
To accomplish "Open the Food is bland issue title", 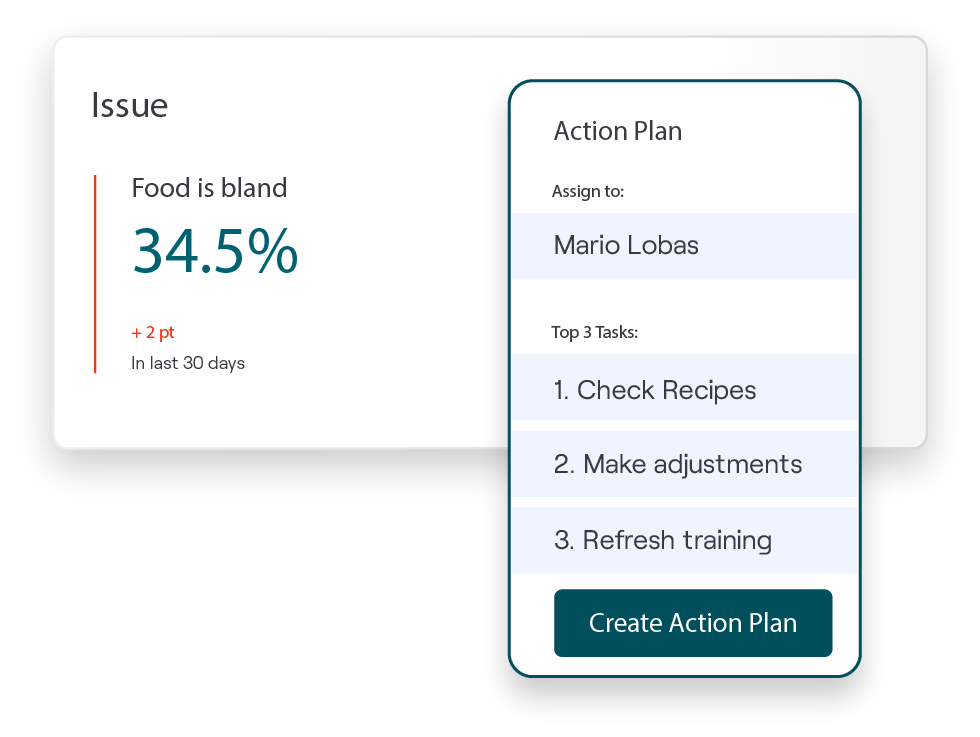I will pos(209,188).
